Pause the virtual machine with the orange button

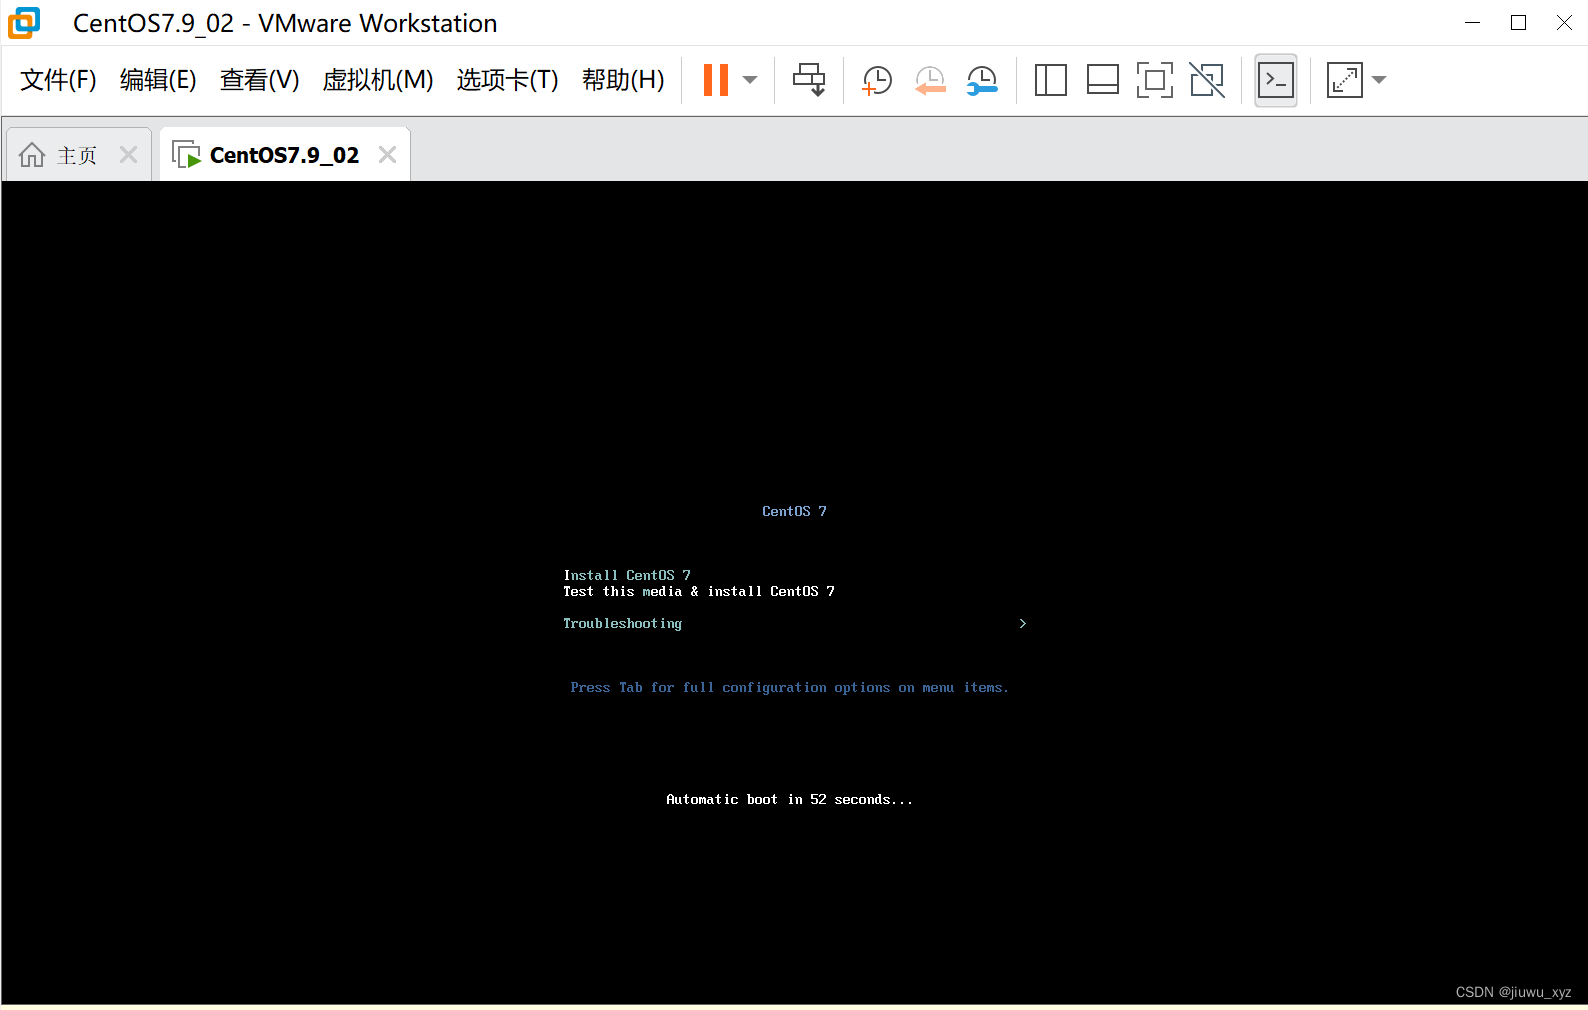[716, 80]
